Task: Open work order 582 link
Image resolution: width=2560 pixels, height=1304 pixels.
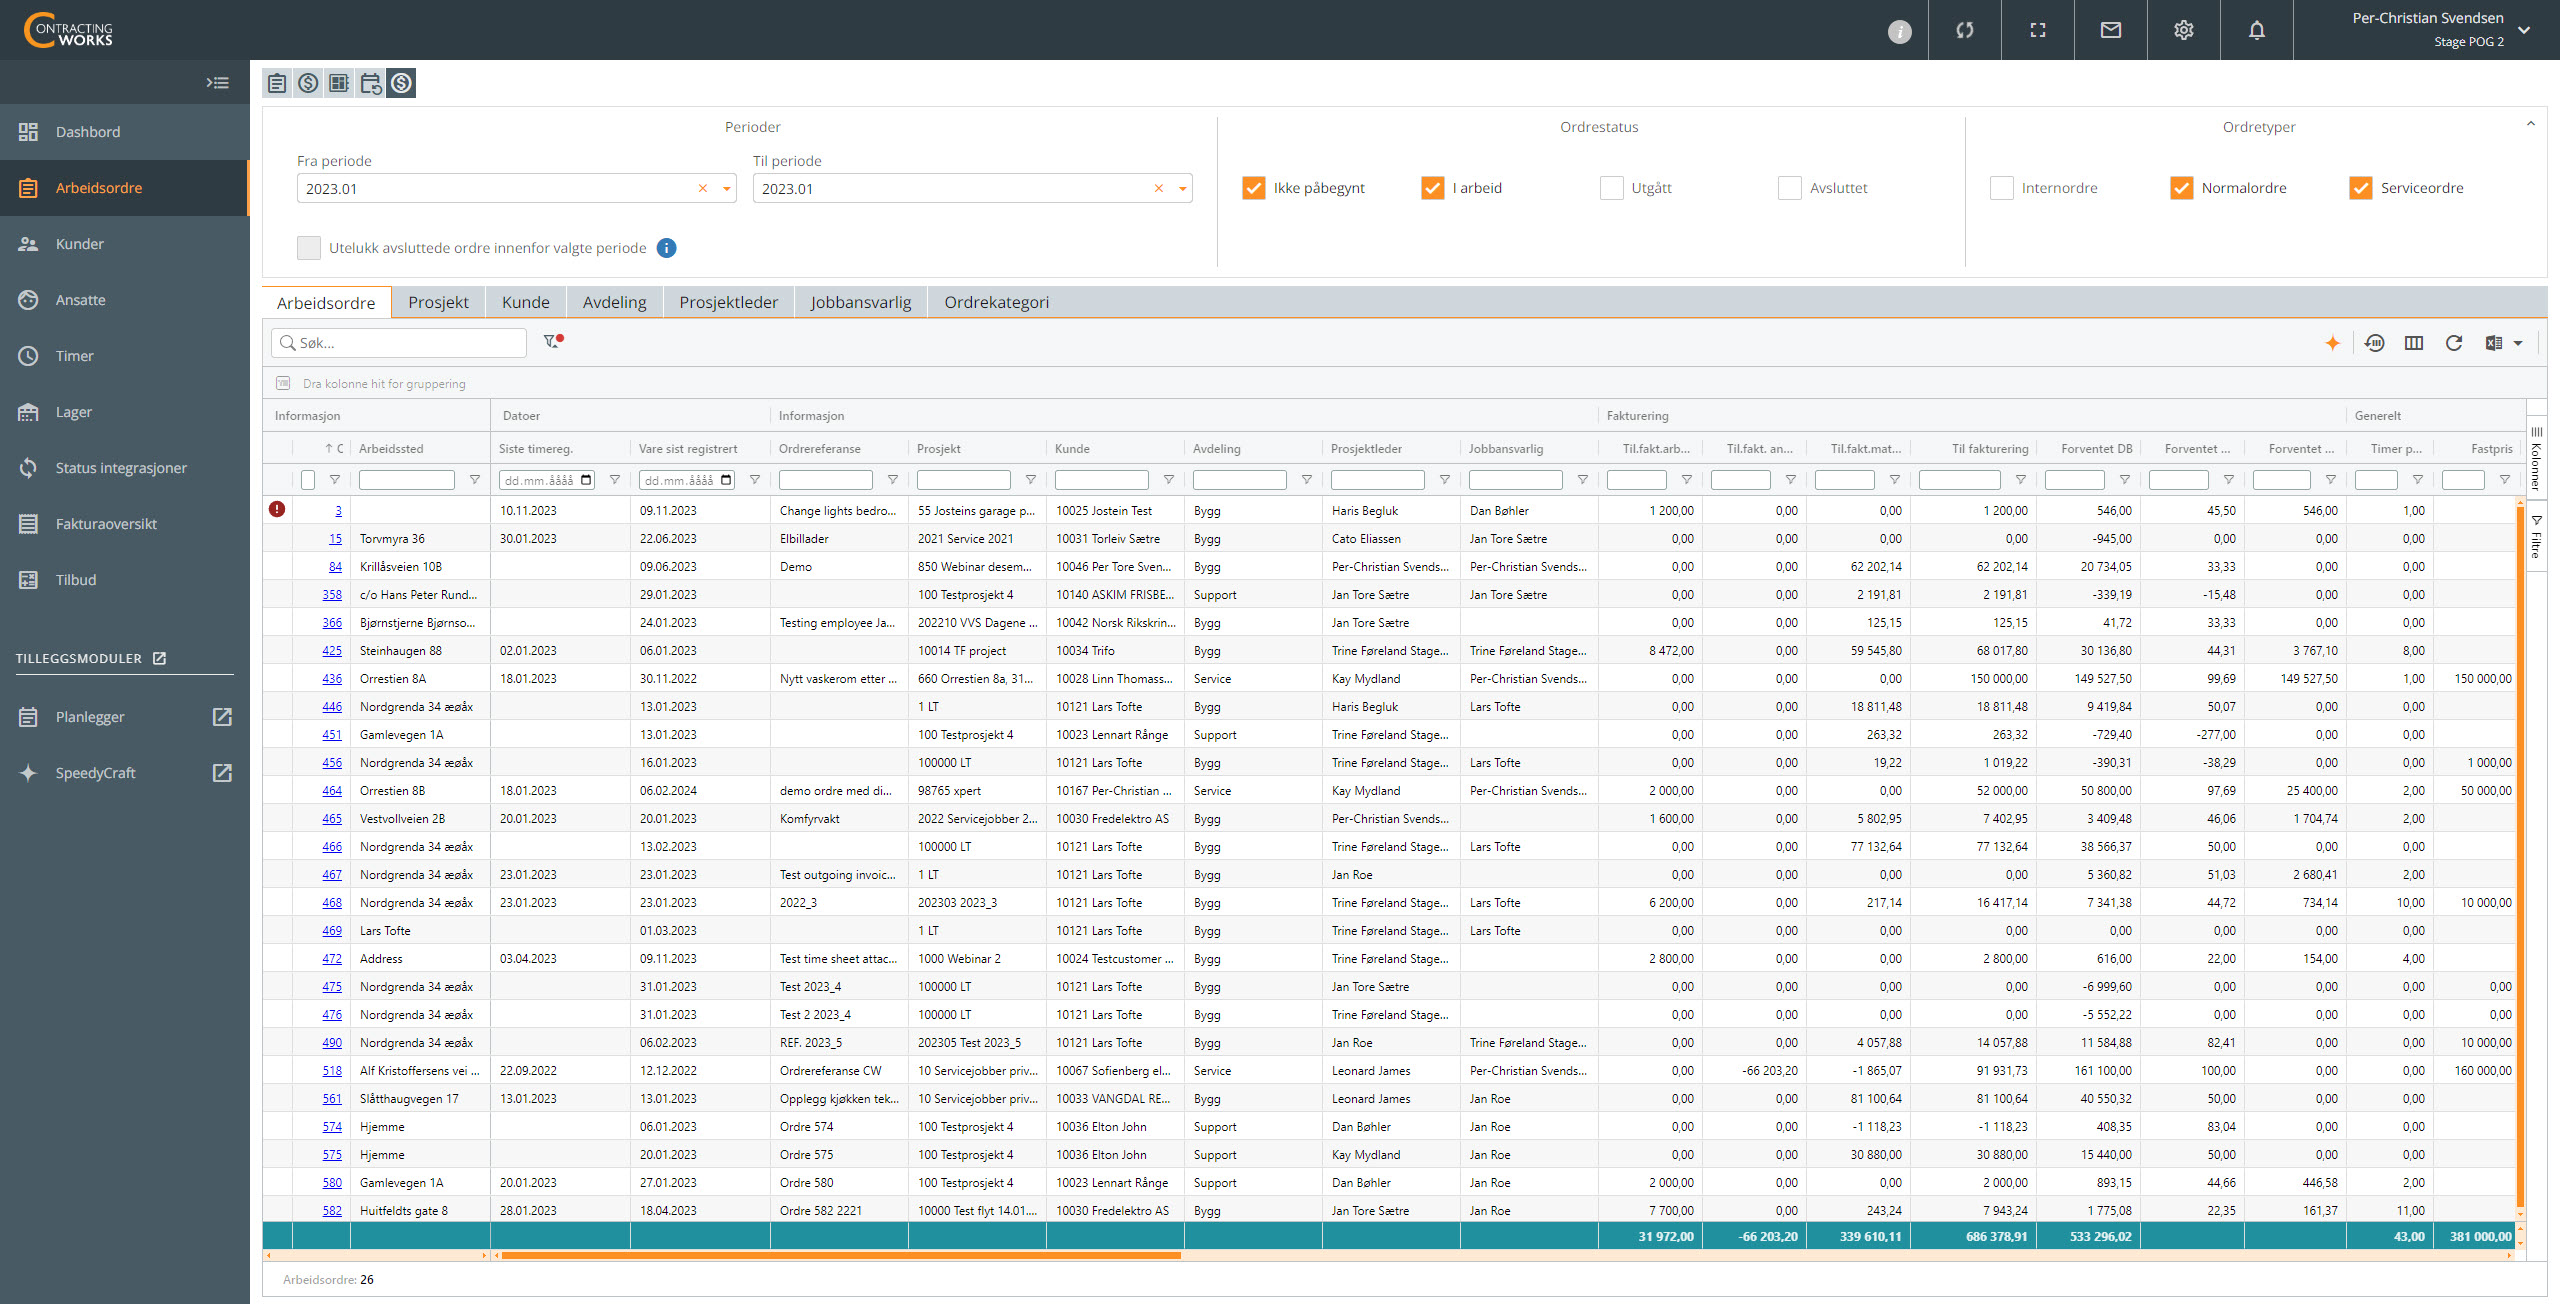Action: tap(332, 1210)
